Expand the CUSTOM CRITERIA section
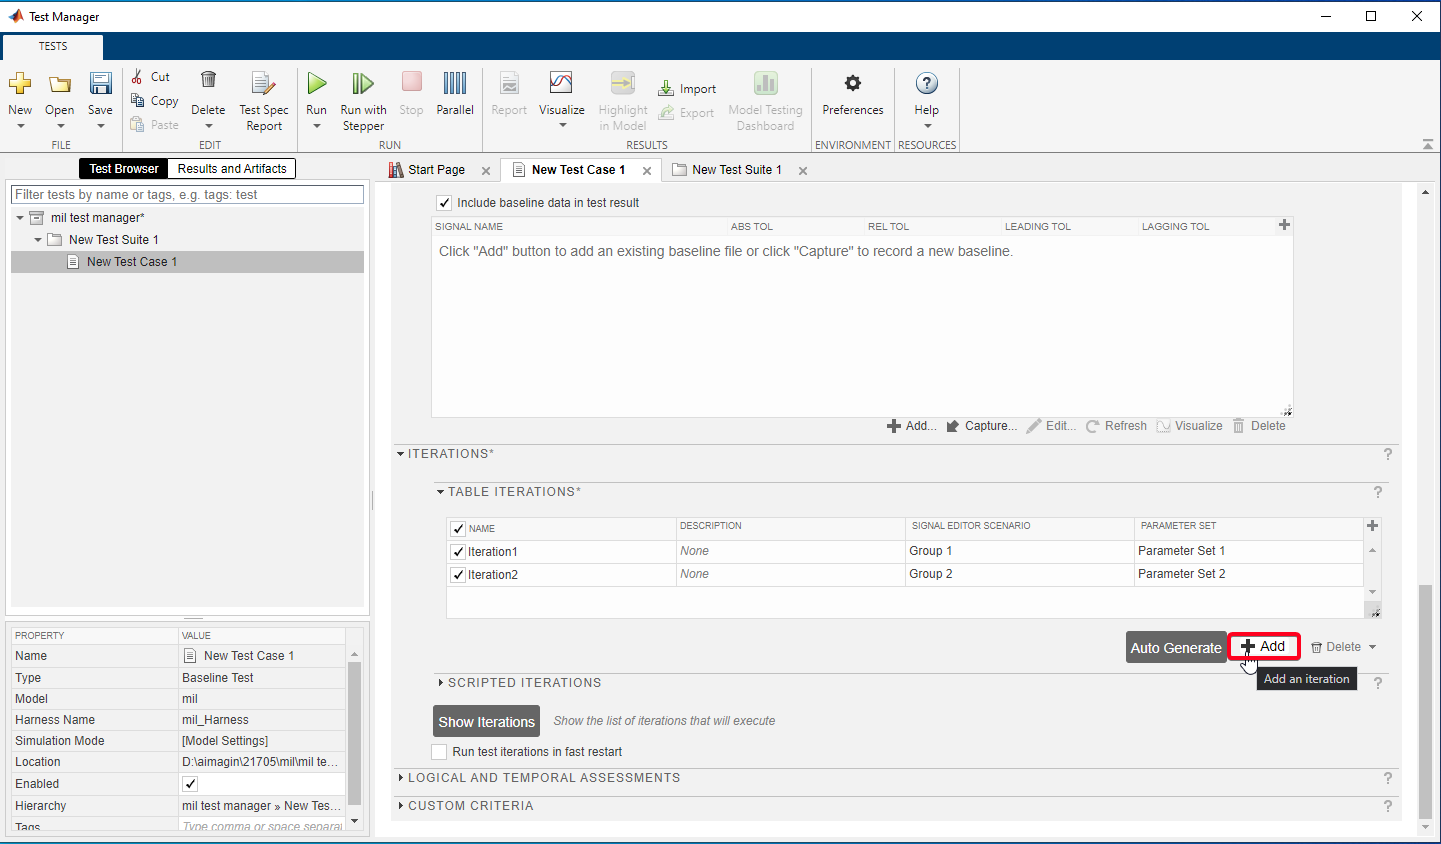The image size is (1441, 844). point(401,806)
